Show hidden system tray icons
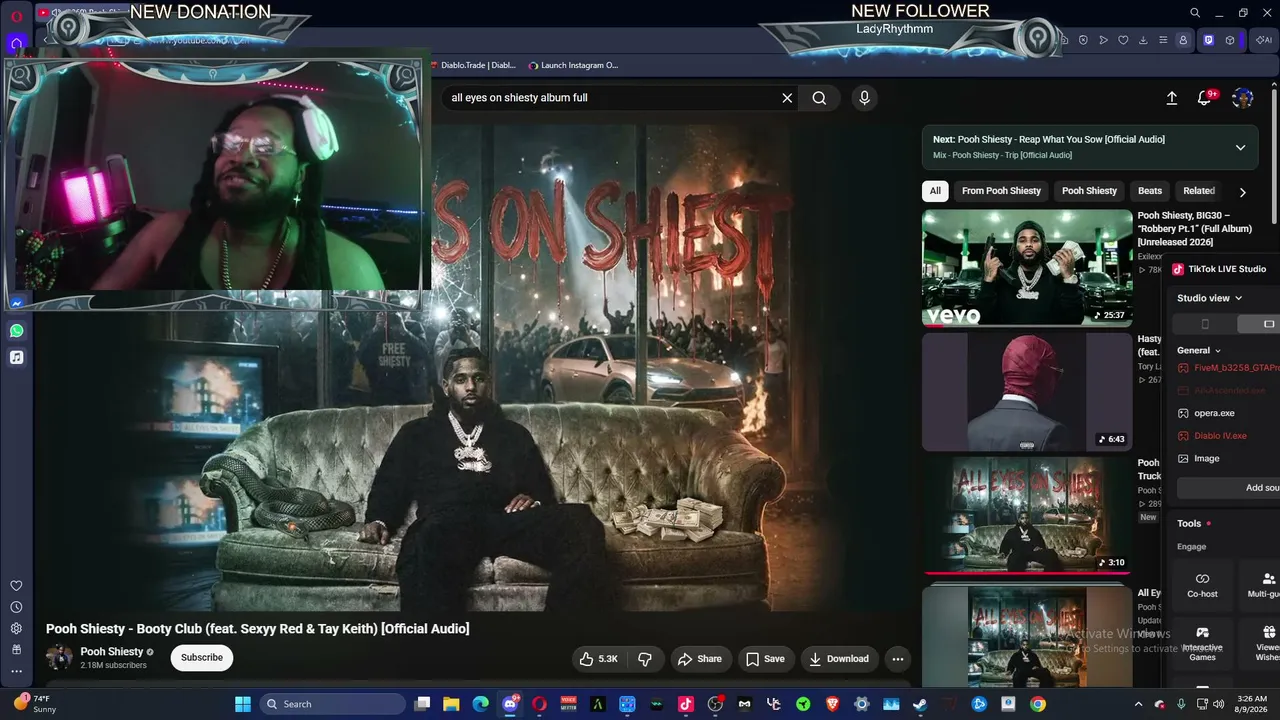This screenshot has width=1280, height=720. [1138, 704]
